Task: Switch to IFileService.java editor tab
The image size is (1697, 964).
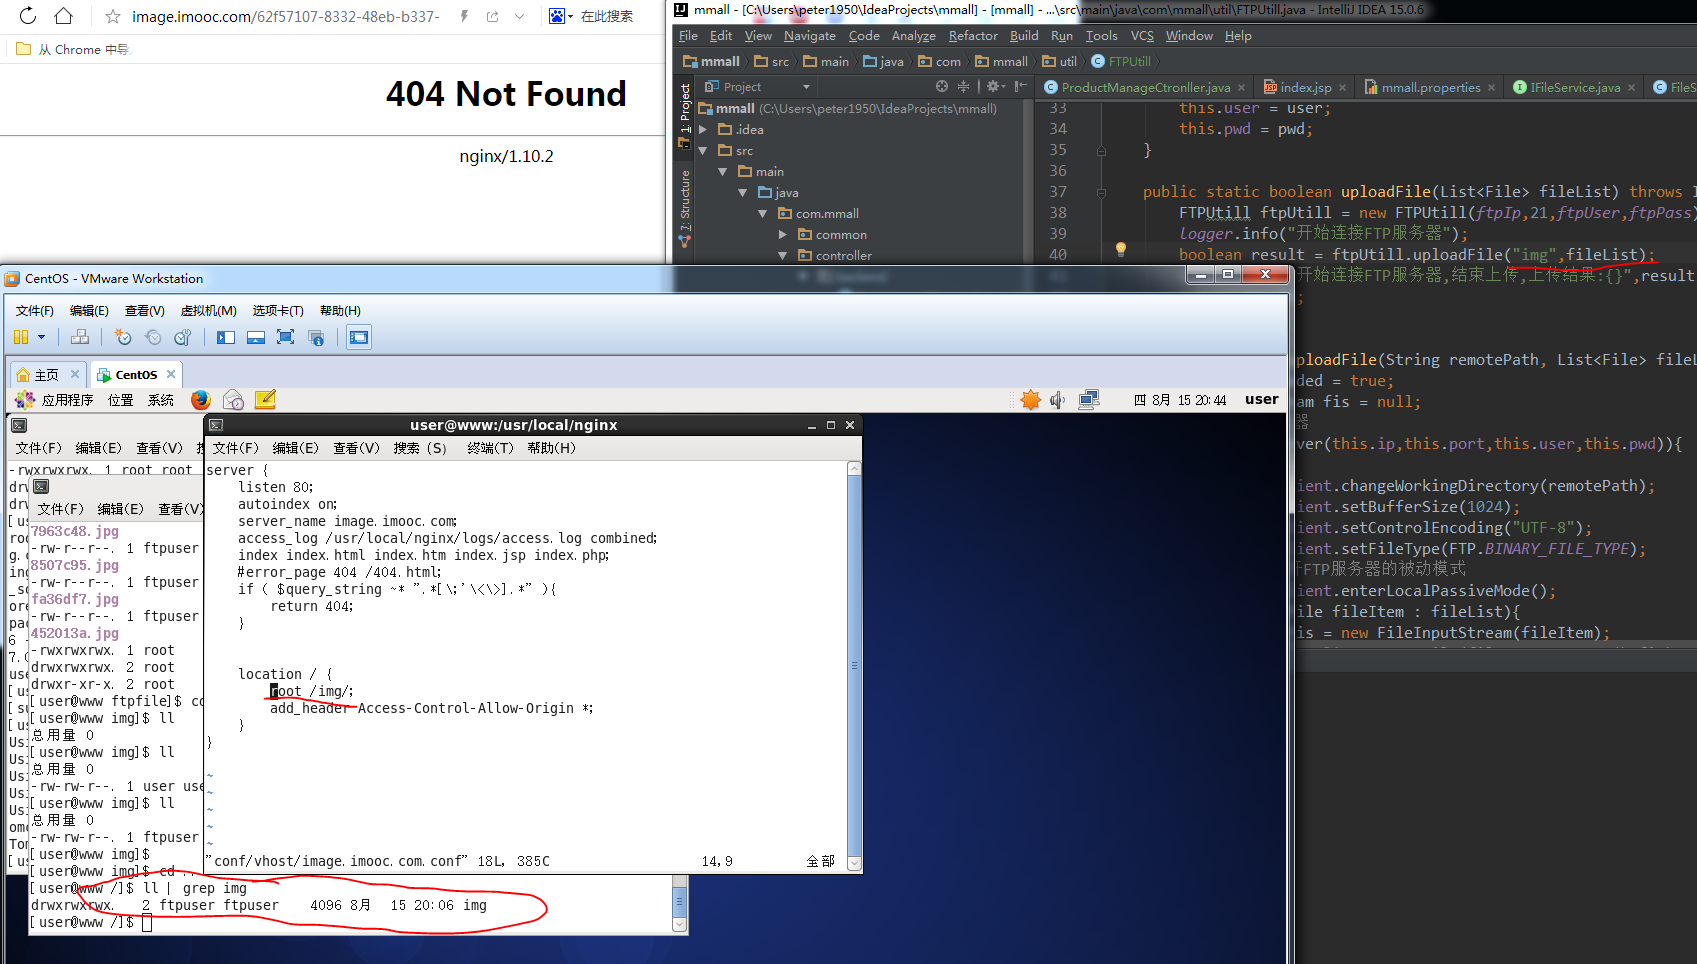Action: pyautogui.click(x=1575, y=88)
